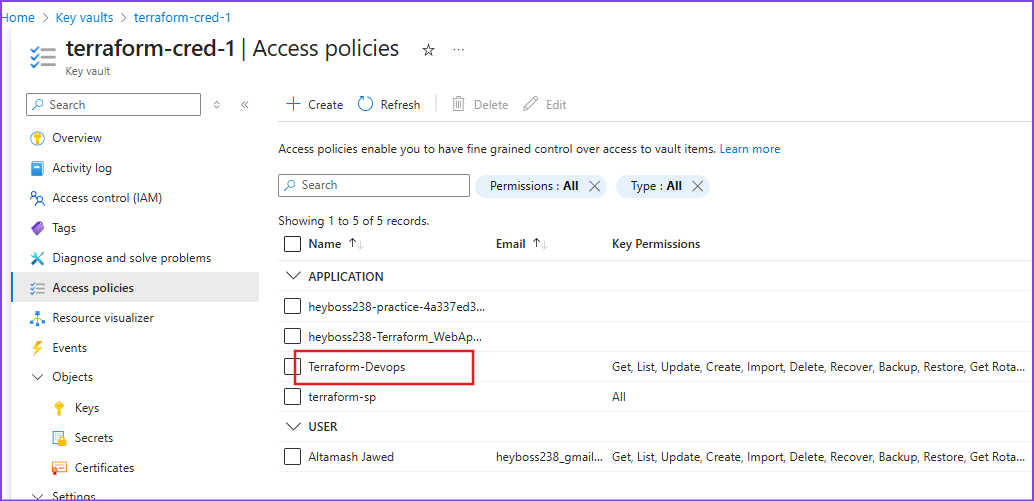
Task: Collapse the Objects menu section
Action: pos(38,377)
